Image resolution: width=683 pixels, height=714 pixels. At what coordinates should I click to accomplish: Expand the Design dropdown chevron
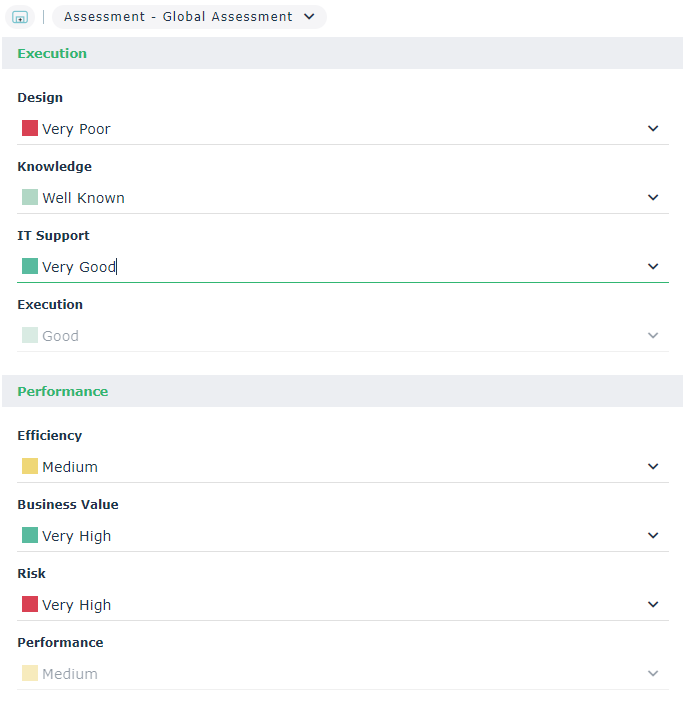click(x=653, y=129)
